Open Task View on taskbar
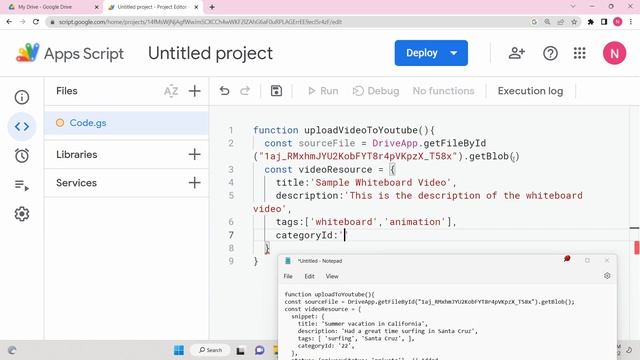The height and width of the screenshot is (360, 640). pos(240,351)
